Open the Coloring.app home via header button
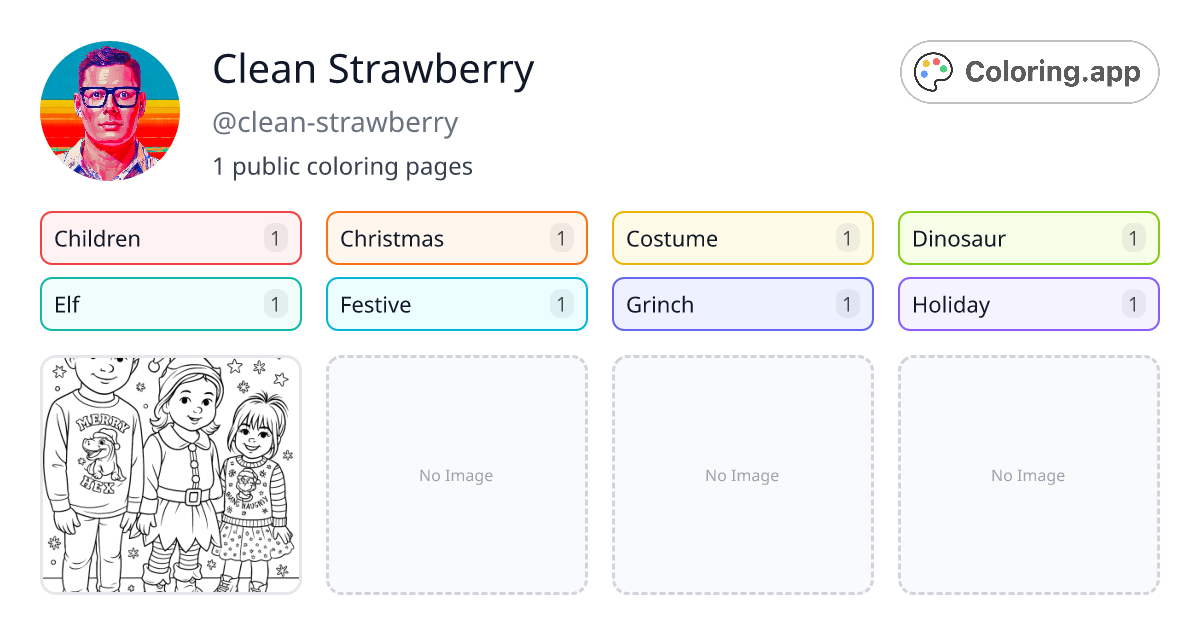This screenshot has height=630, width=1200. tap(1029, 71)
